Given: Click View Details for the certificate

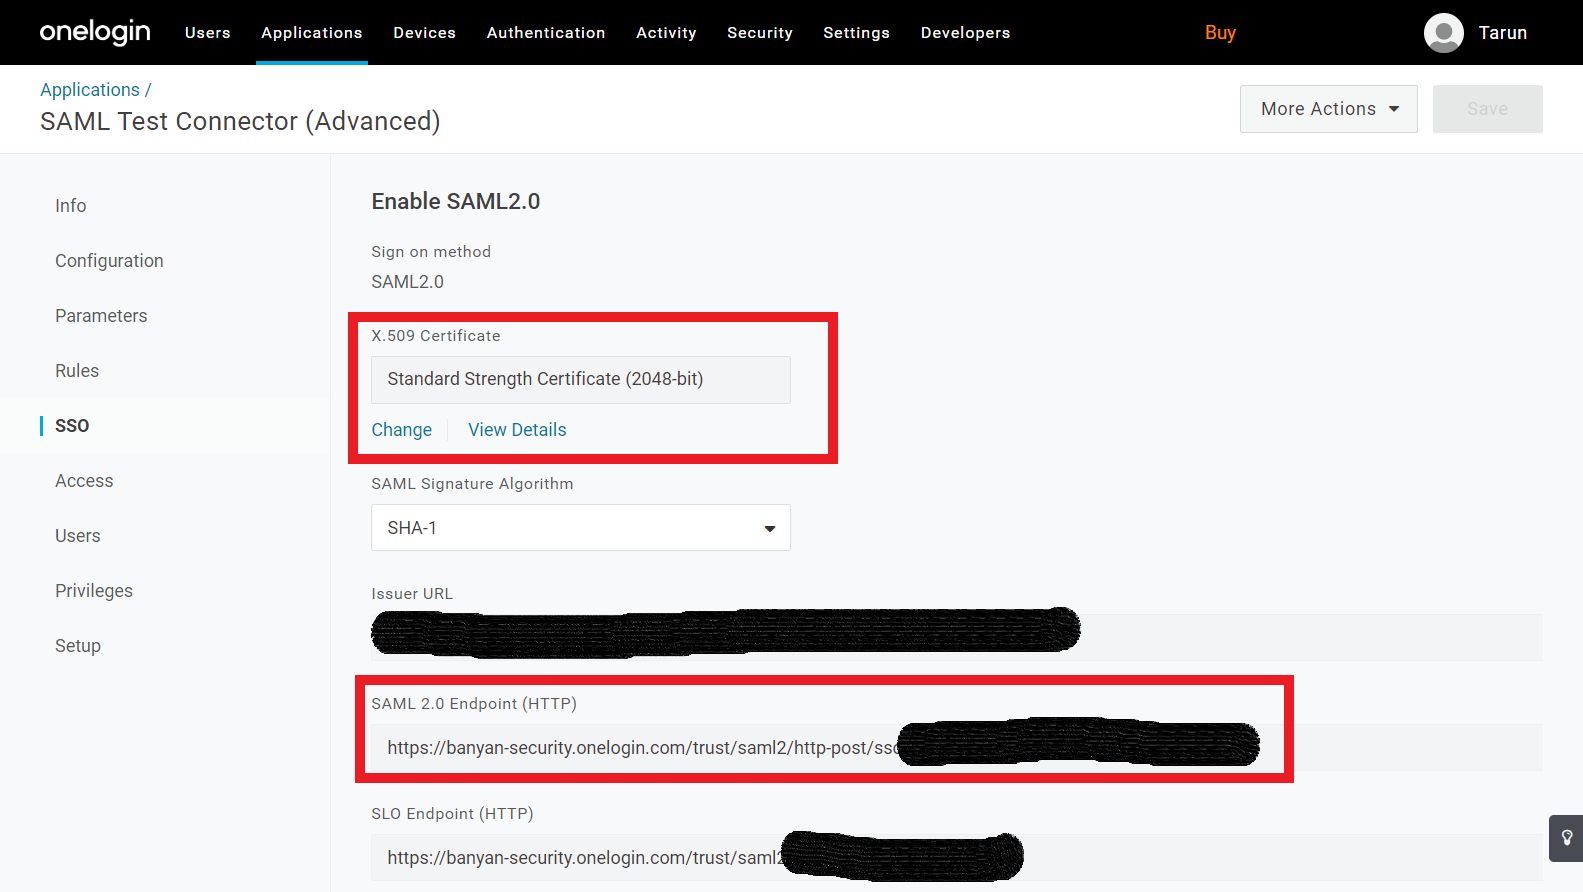Looking at the screenshot, I should pyautogui.click(x=517, y=430).
